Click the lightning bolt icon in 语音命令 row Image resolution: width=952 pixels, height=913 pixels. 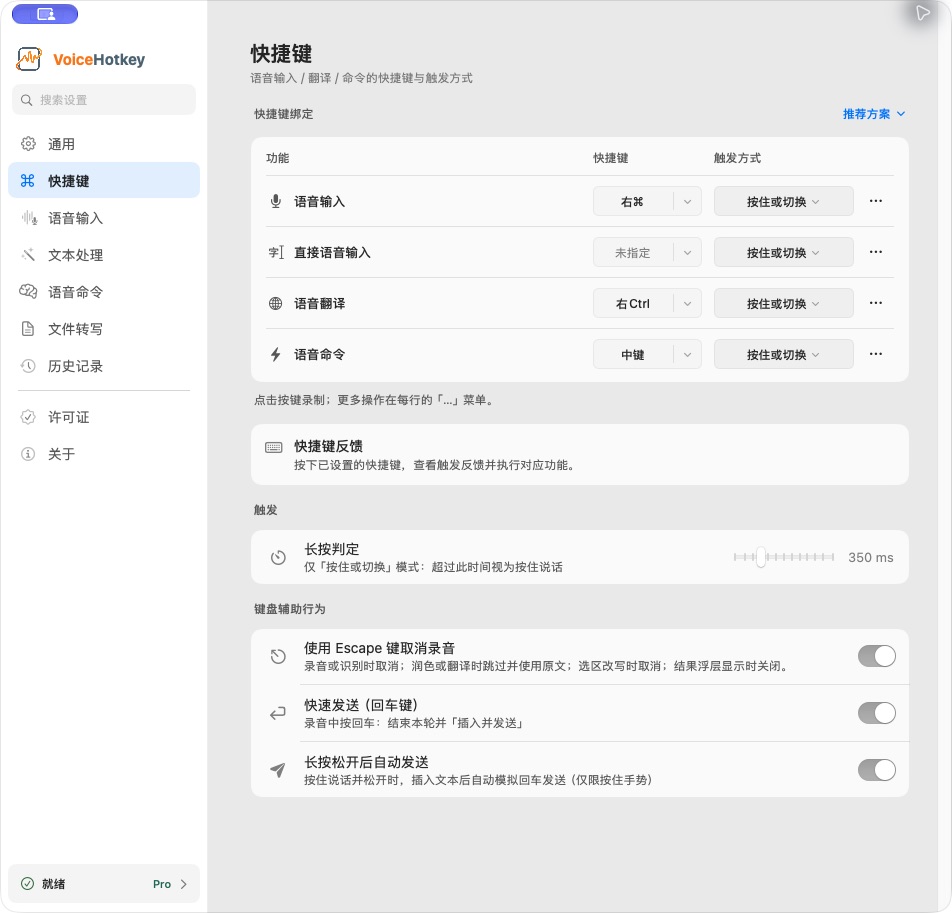tap(276, 354)
